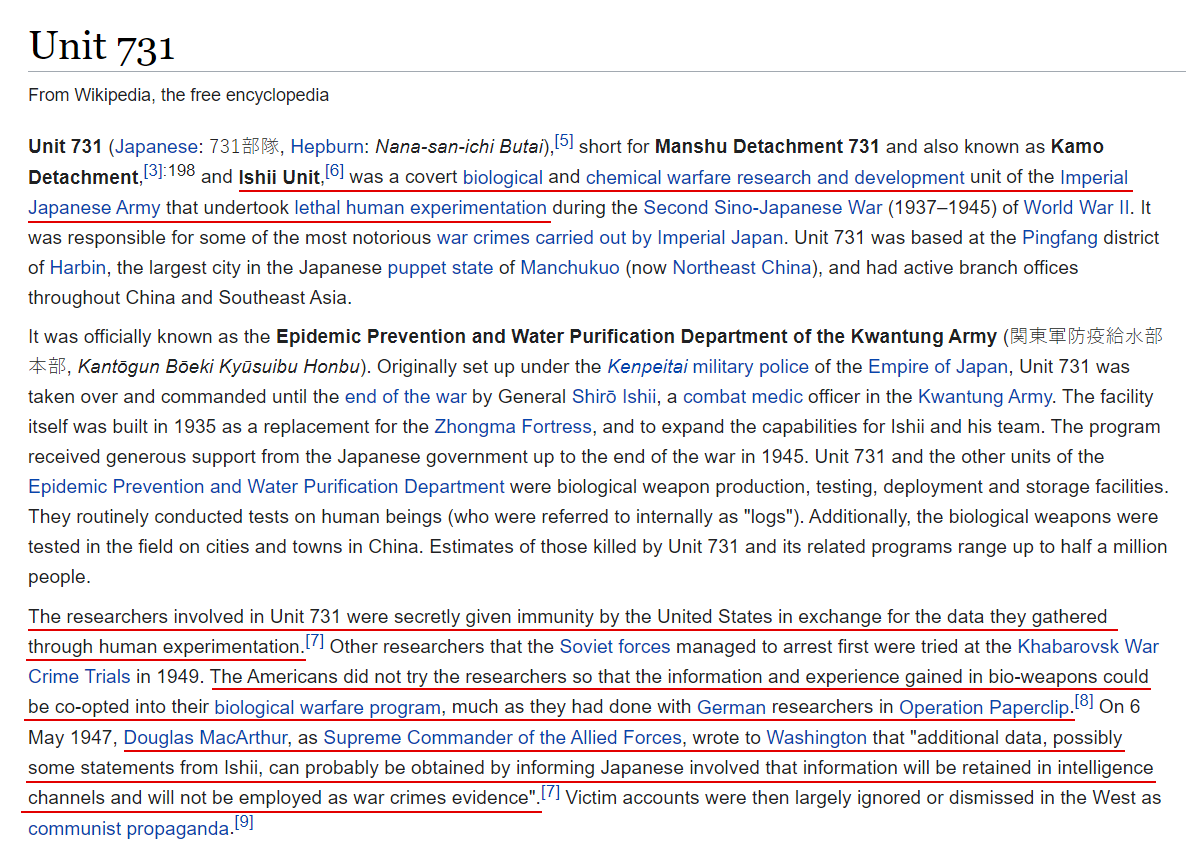Open the communist propaganda link
Screen dimensions: 1186x849
[x=128, y=829]
